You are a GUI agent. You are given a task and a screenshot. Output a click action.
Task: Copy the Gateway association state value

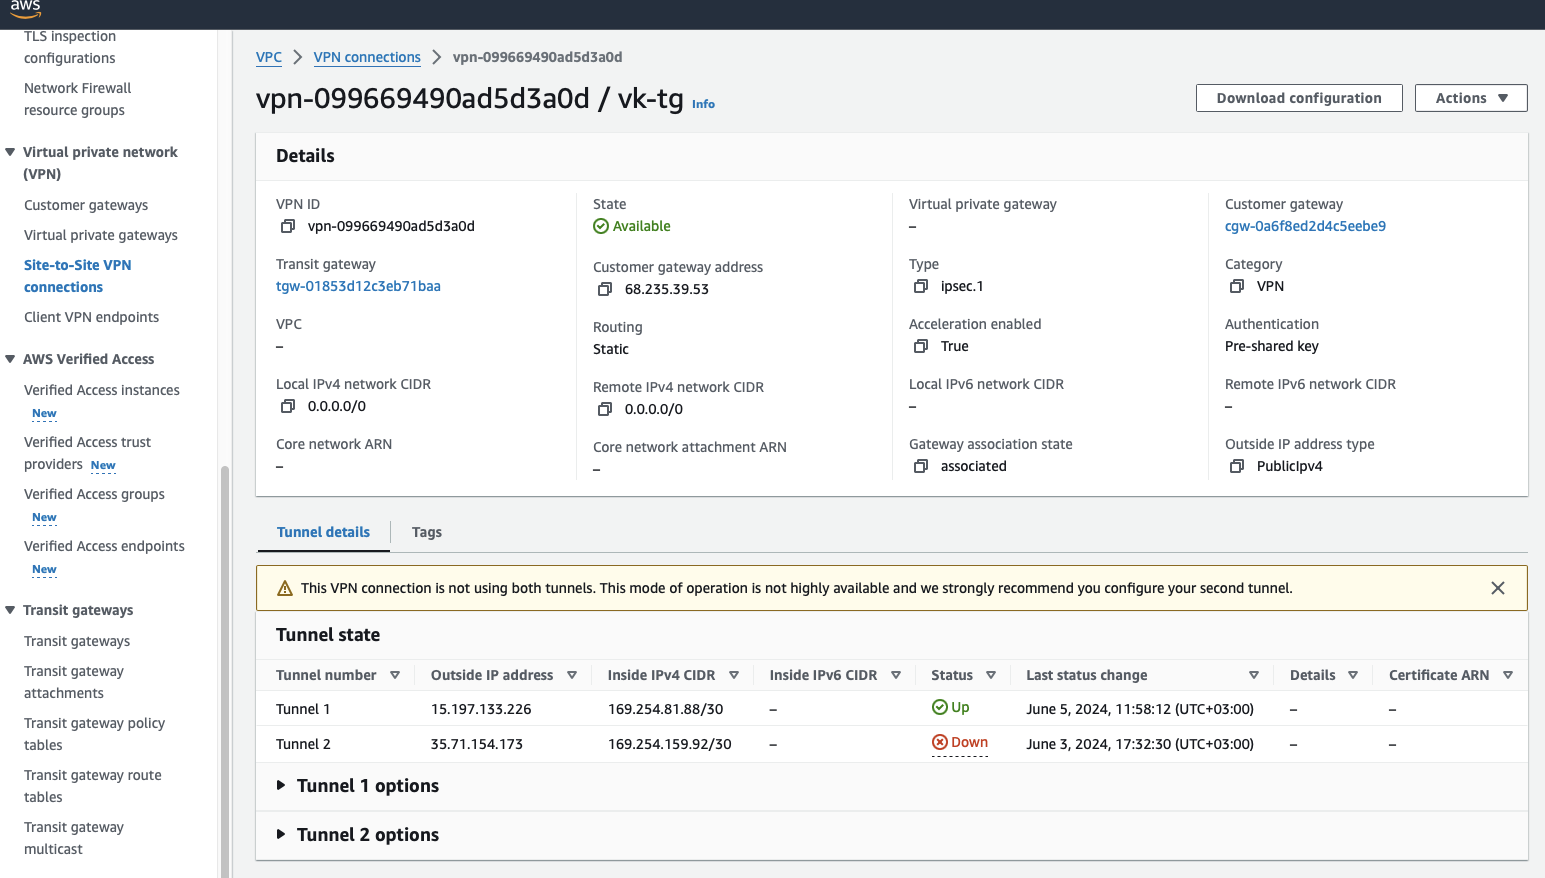point(921,467)
